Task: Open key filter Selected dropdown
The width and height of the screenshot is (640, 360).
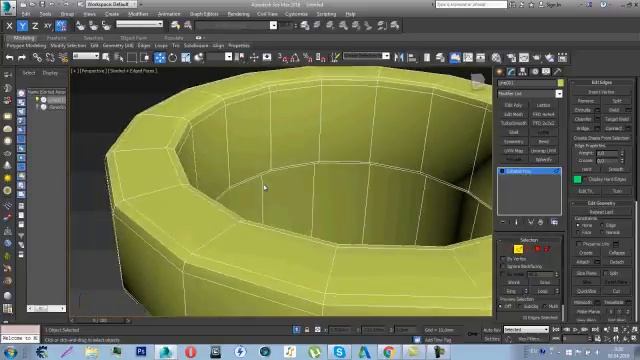Action: coord(526,329)
